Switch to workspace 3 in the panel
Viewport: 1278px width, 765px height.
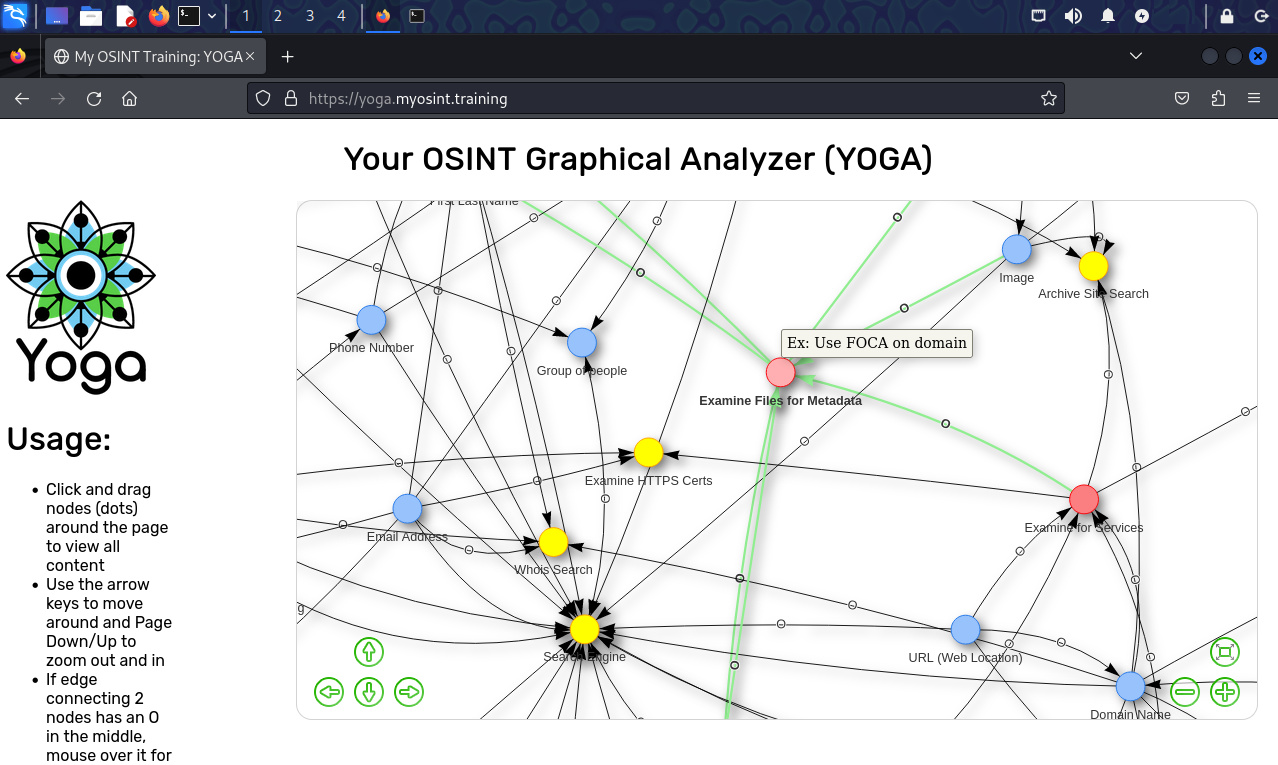[x=310, y=16]
